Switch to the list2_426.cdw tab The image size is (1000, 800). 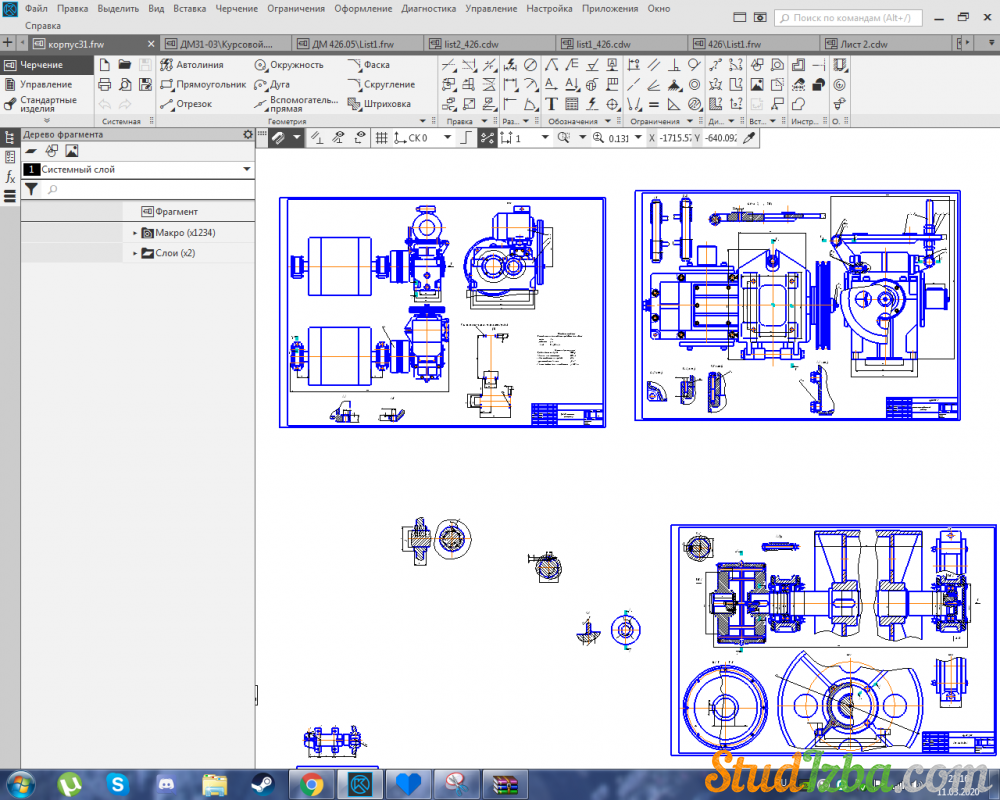(x=463, y=44)
